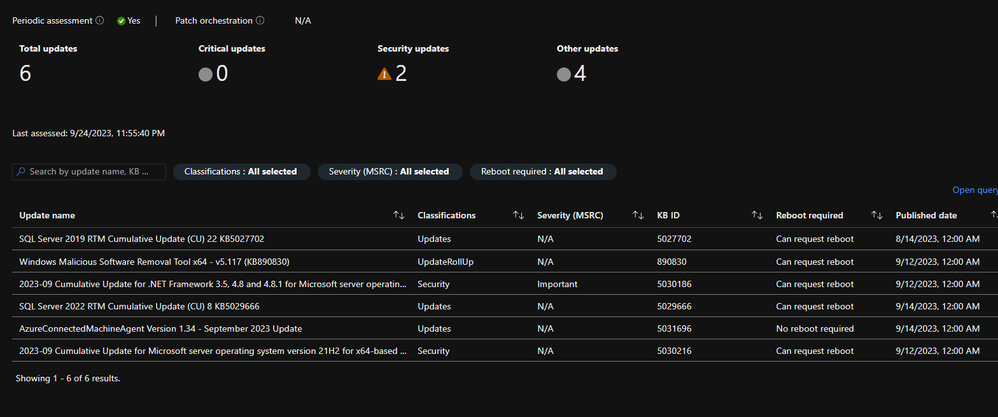
Task: Click the Critical updates count 0
Action: [x=221, y=74]
